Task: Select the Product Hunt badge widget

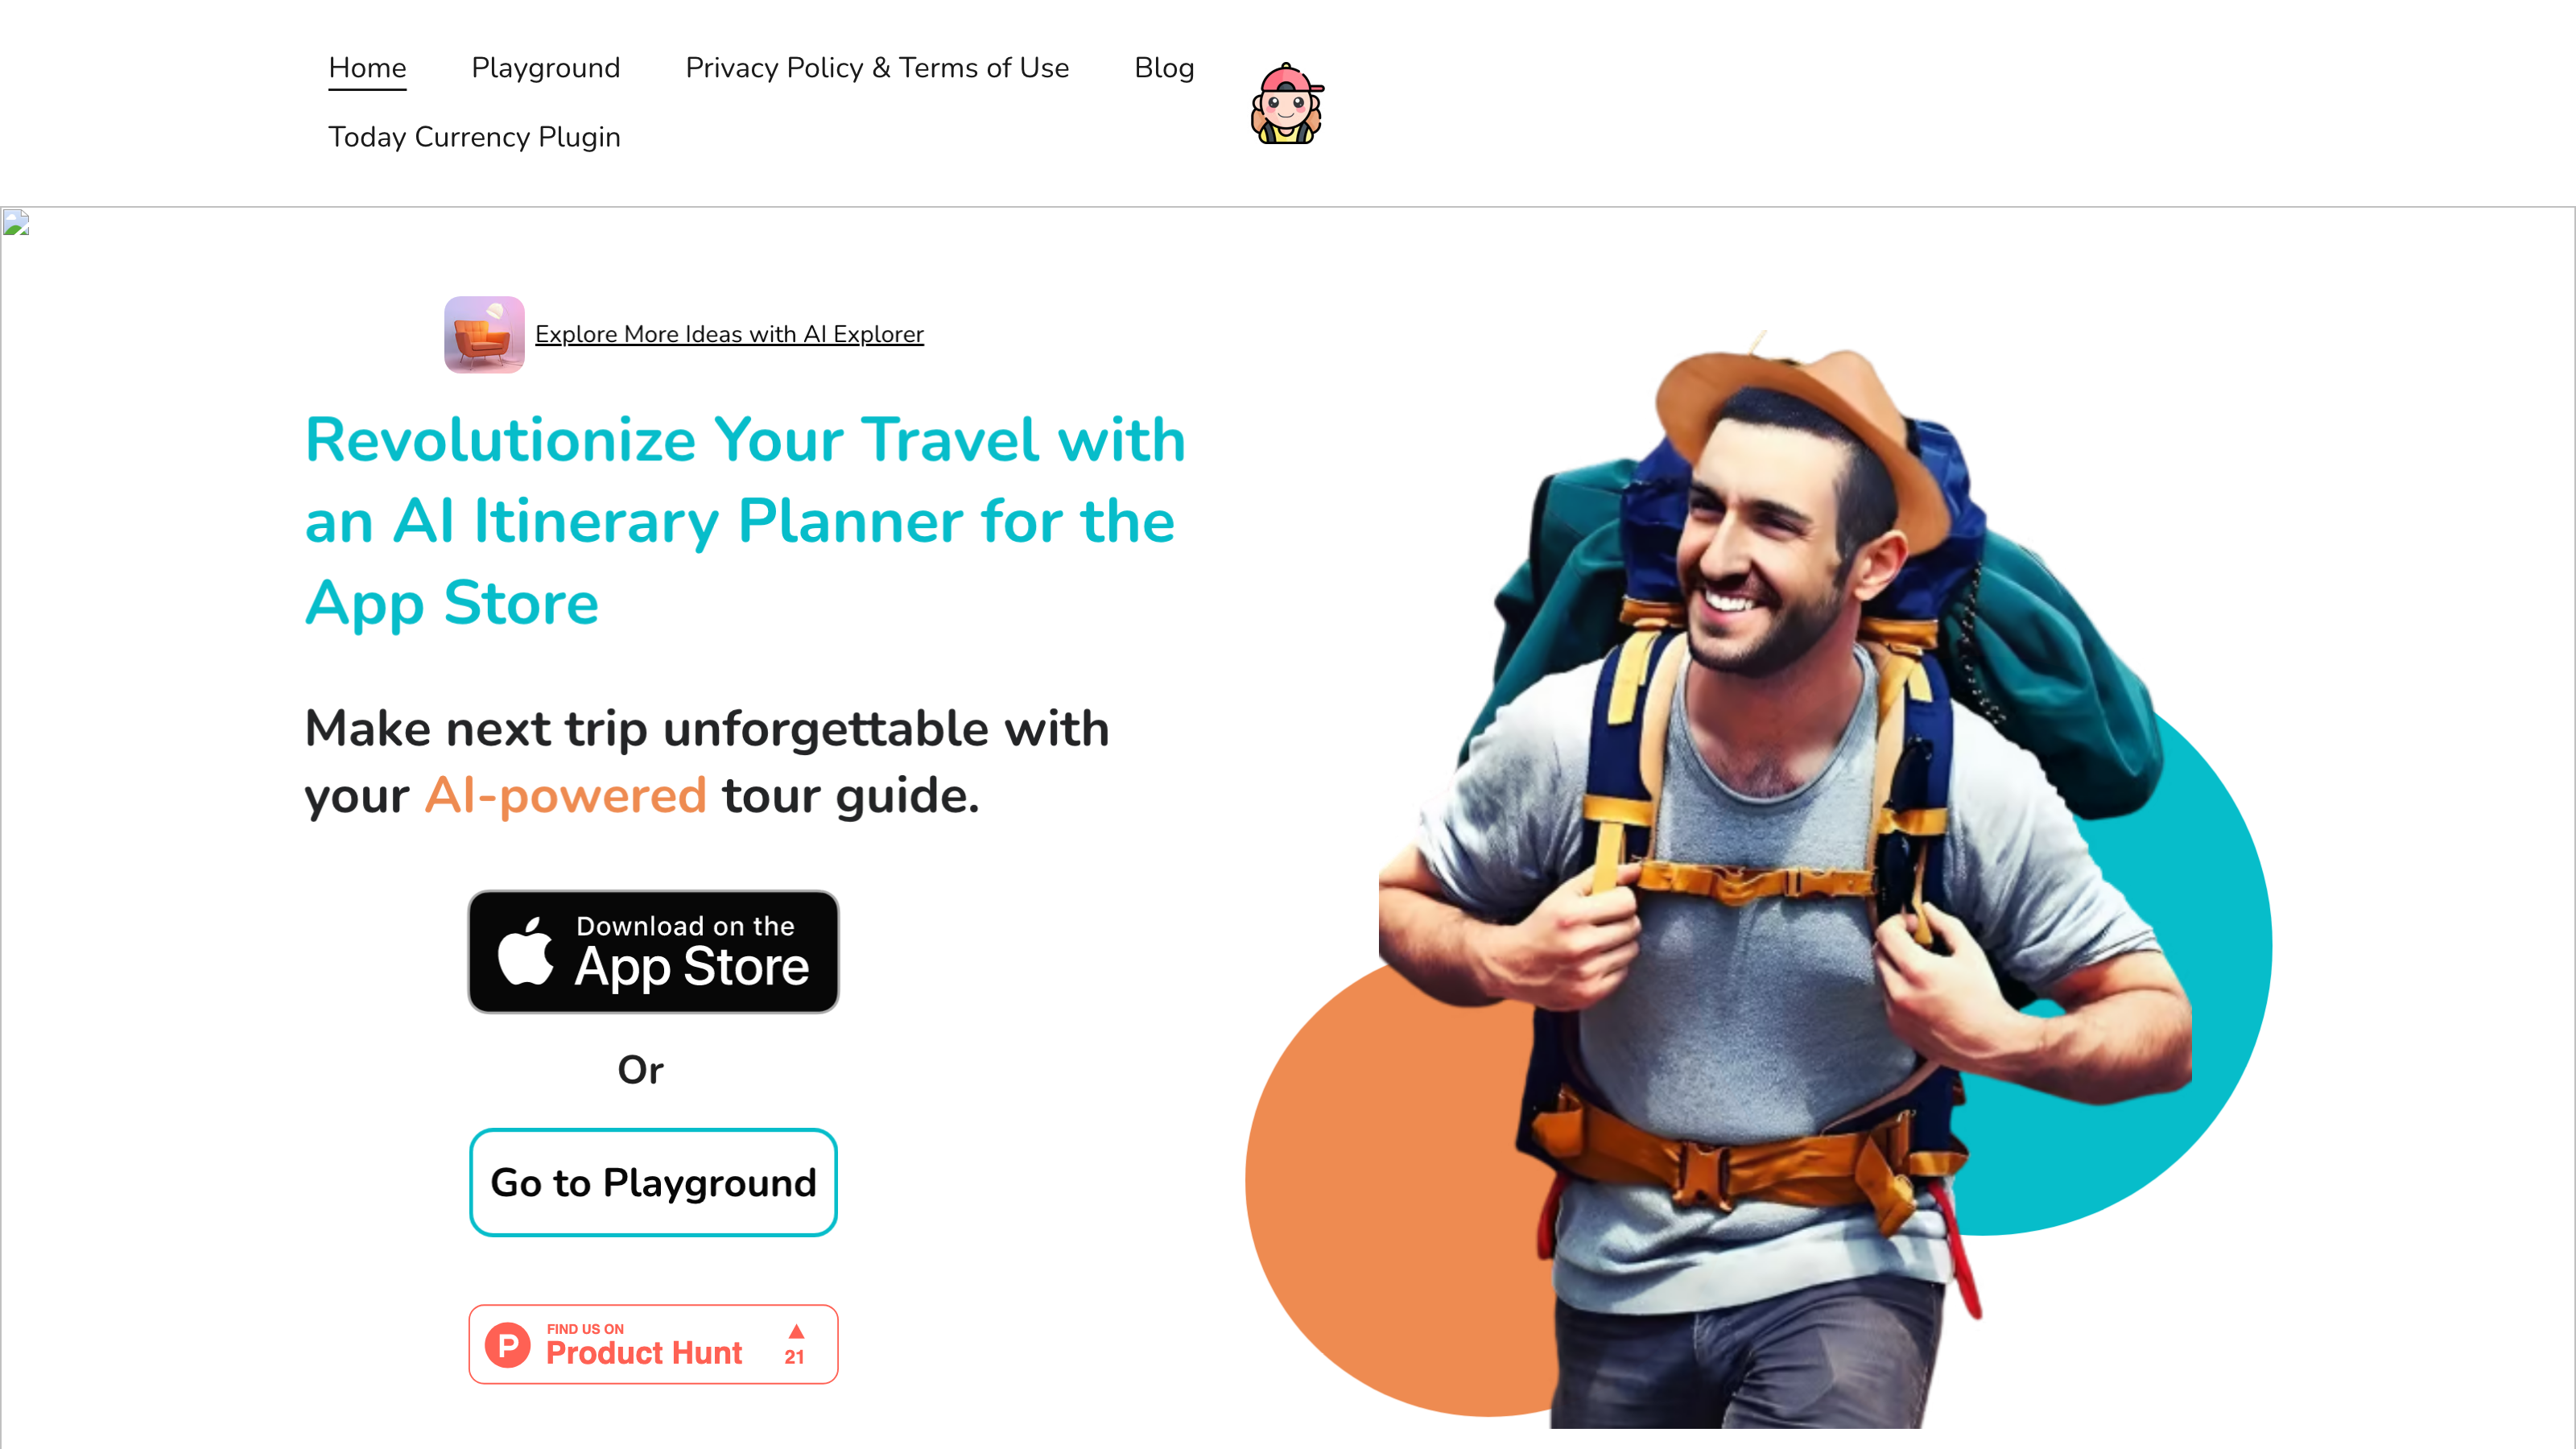Action: [x=653, y=1343]
